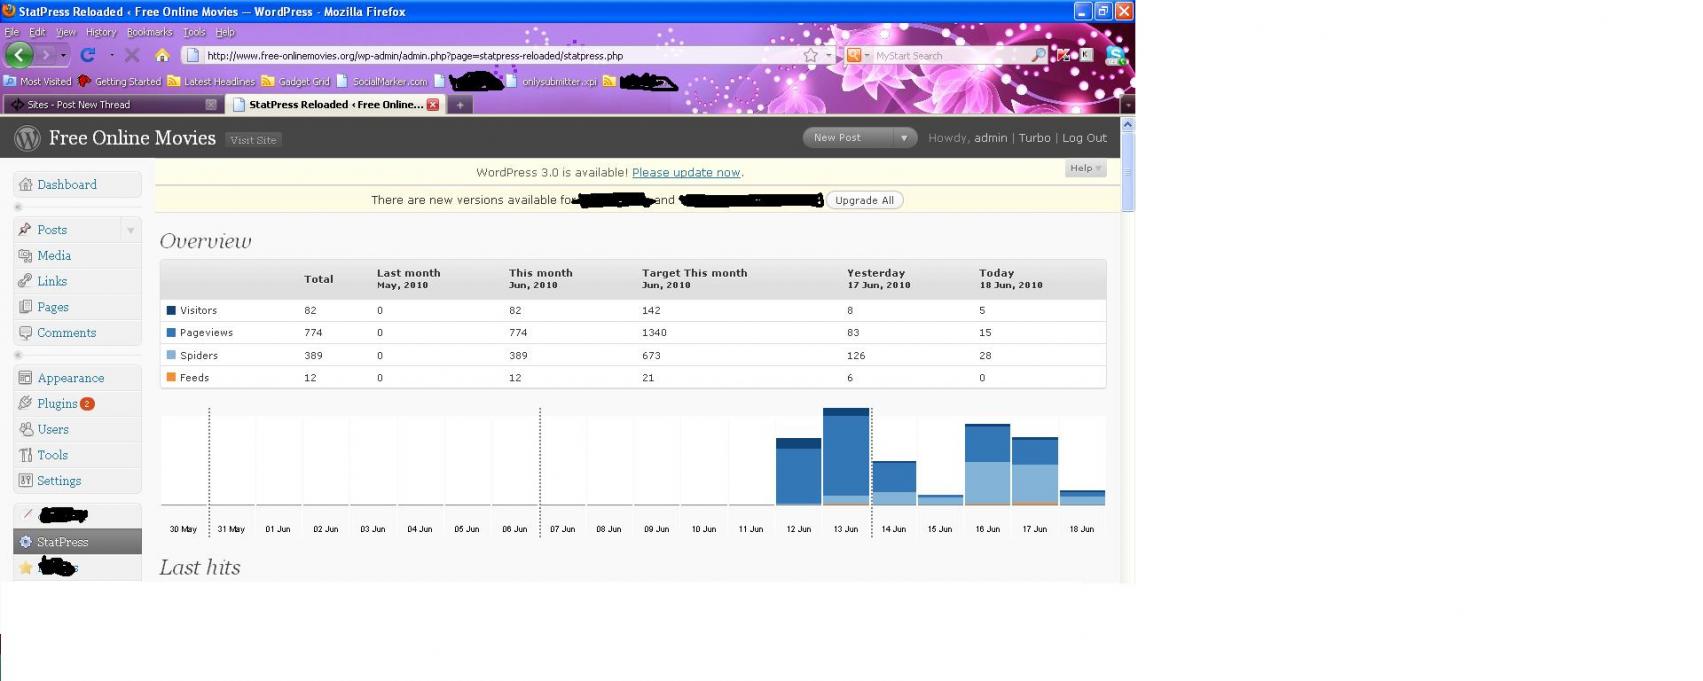
Task: Switch to the Sites - Post New Thread tab
Action: click(x=110, y=104)
